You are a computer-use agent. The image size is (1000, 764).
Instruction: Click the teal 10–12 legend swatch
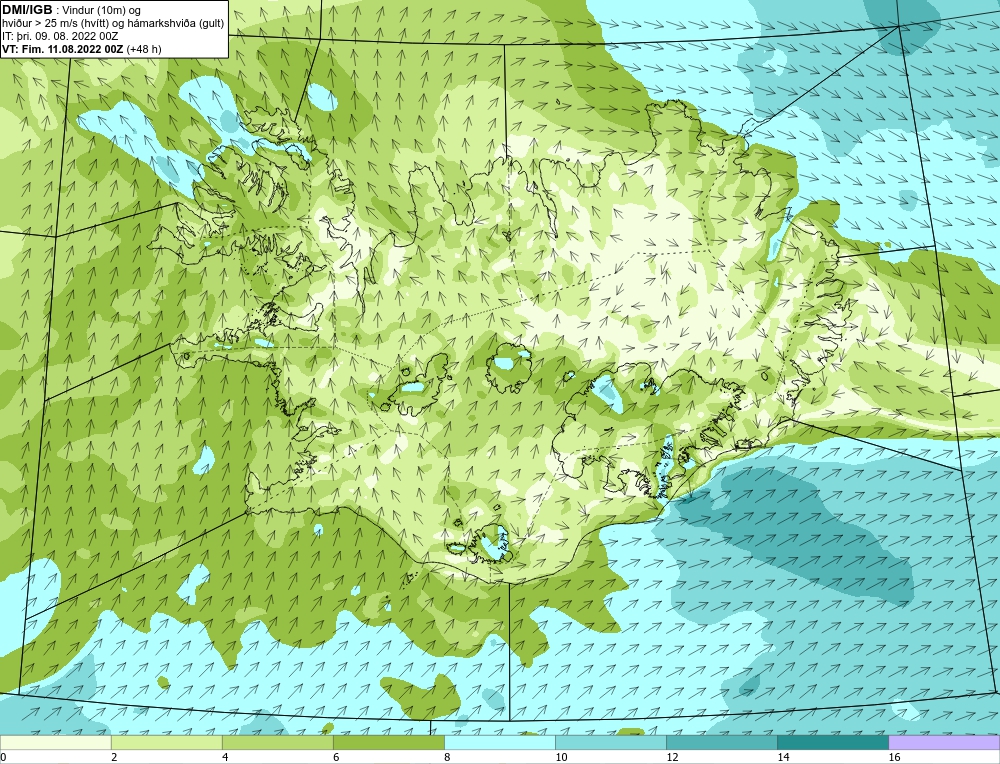611,742
